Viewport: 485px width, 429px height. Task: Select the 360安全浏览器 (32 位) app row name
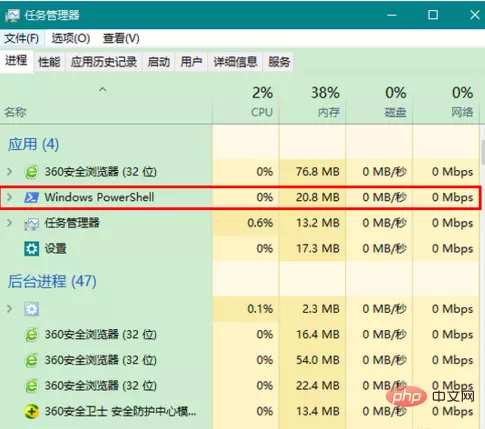pyautogui.click(x=101, y=172)
